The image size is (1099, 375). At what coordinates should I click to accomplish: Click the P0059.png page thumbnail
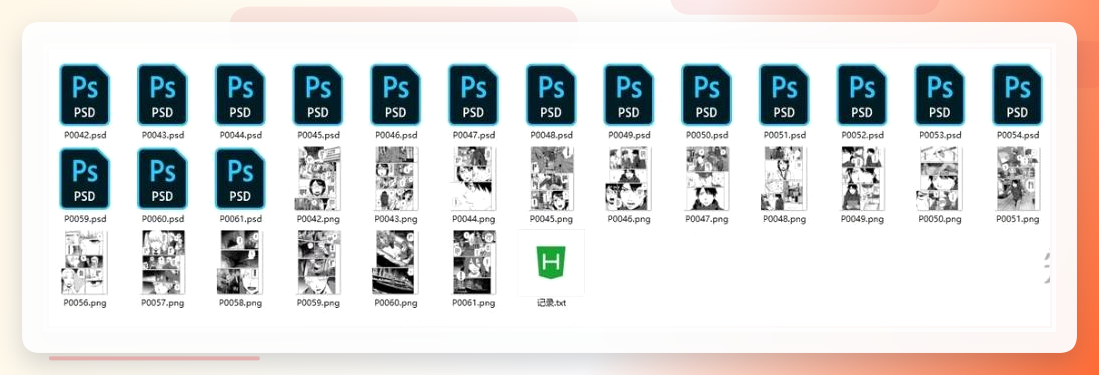click(x=318, y=262)
